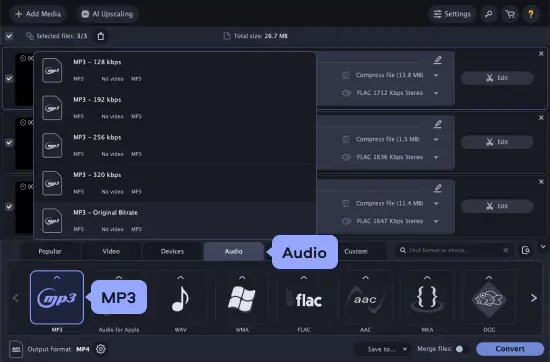This screenshot has width=550, height=362.
Task: Choose MP3 - 320 kbps preset
Action: (175, 183)
